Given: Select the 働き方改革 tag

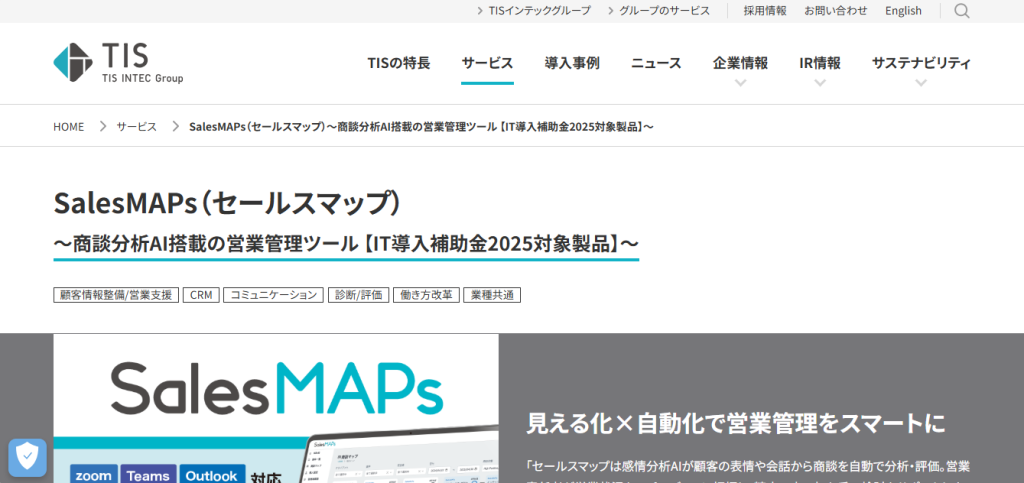Looking at the screenshot, I should tap(426, 295).
